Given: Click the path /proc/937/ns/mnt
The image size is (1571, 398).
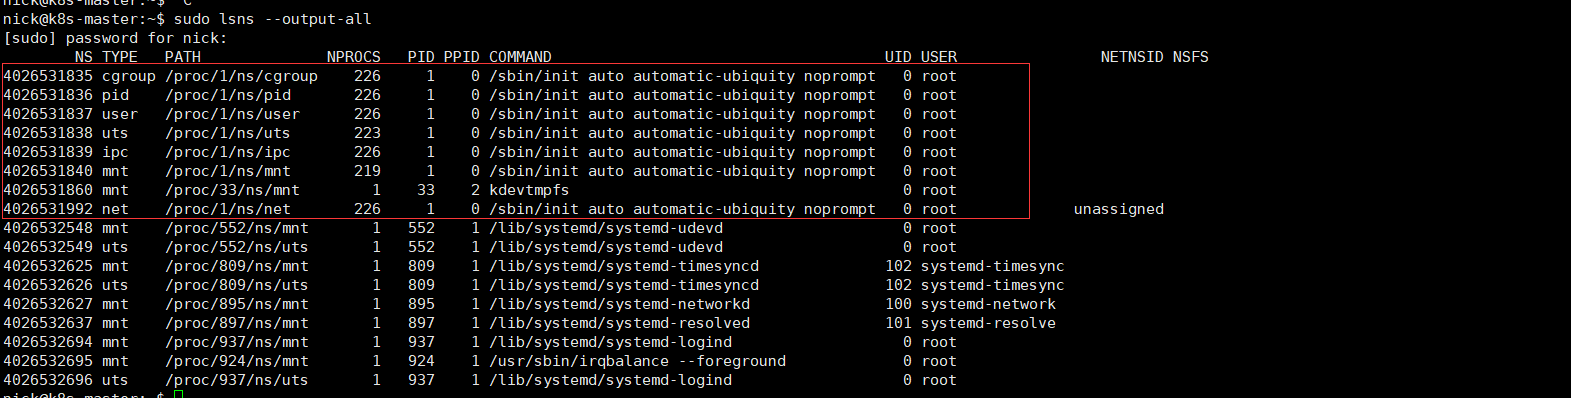Looking at the screenshot, I should point(237,342).
